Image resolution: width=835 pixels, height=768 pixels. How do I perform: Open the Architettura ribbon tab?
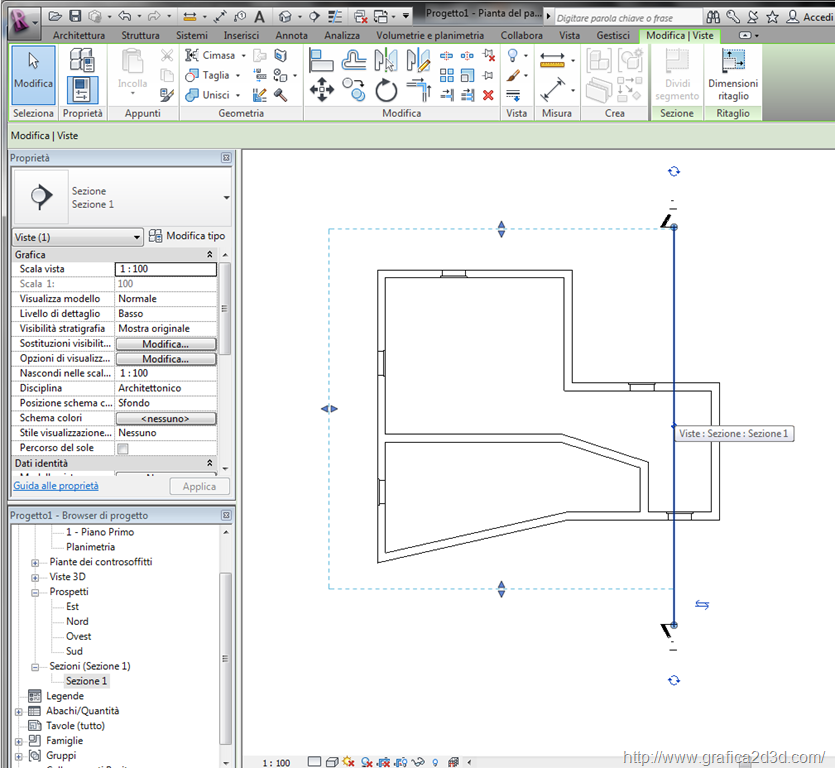point(79,35)
